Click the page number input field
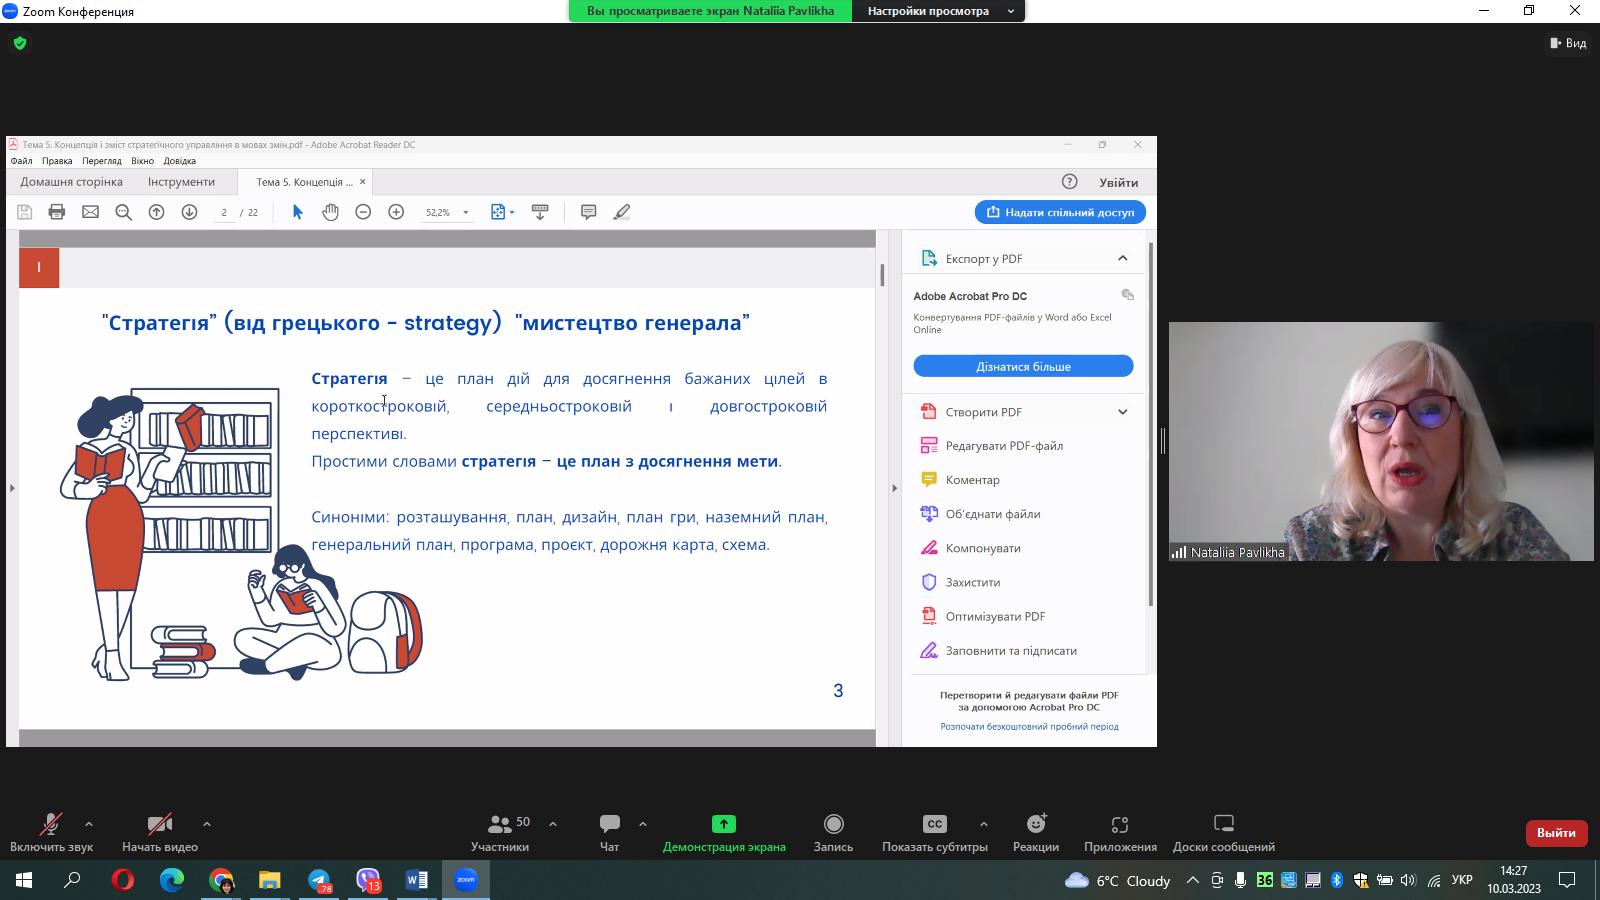Viewport: 1600px width, 900px height. (x=224, y=212)
